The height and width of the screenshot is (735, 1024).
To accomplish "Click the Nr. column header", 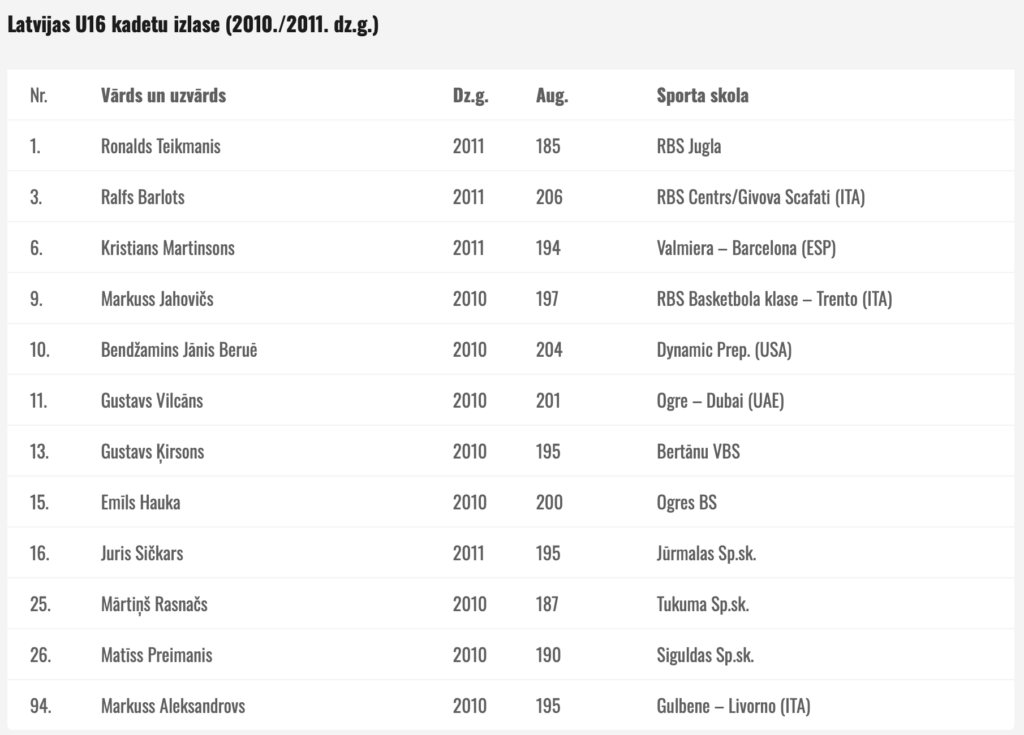I will point(39,95).
